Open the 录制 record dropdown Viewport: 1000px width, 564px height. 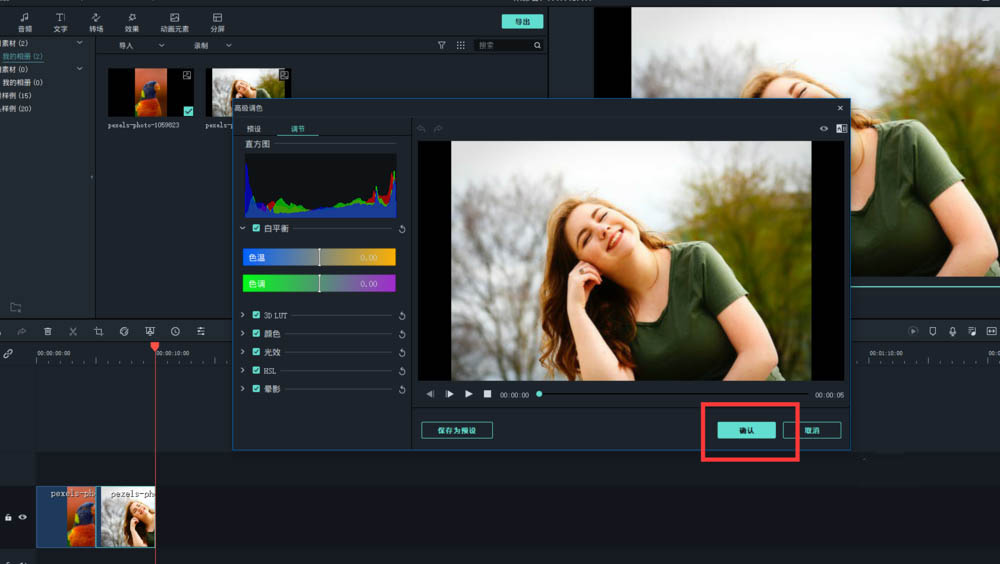(x=212, y=45)
